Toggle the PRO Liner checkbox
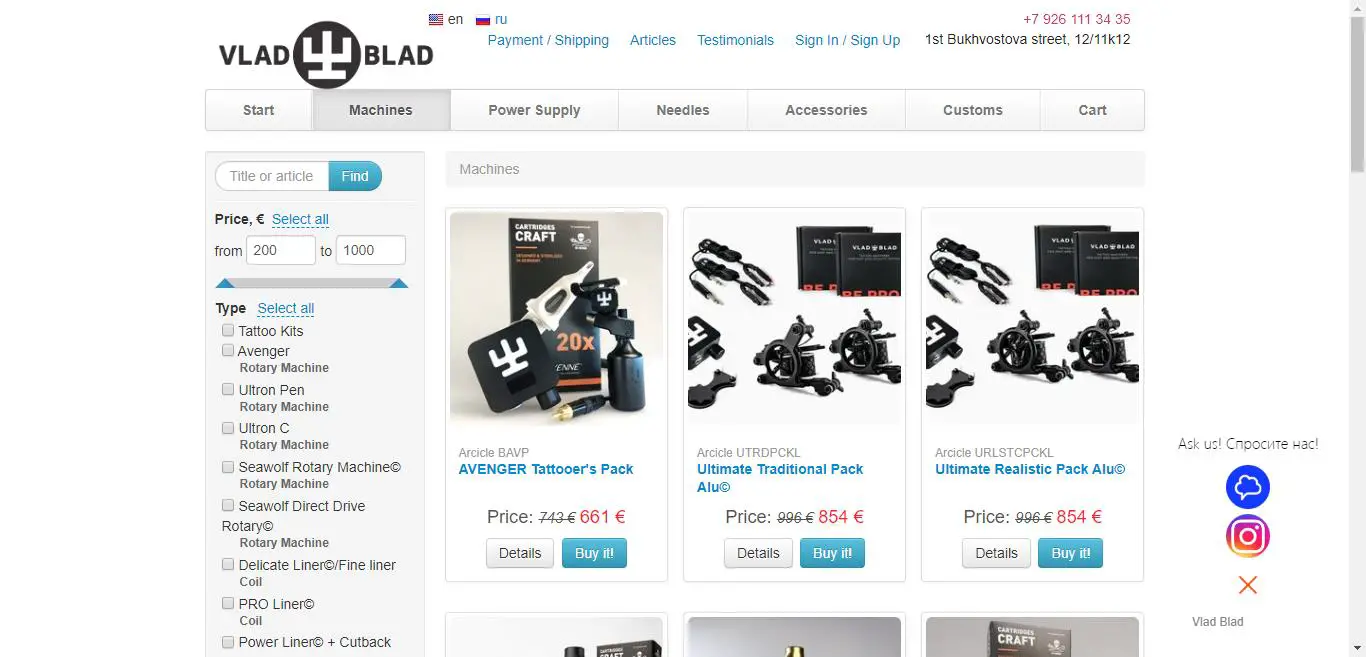This screenshot has height=657, width=1366. [x=228, y=603]
